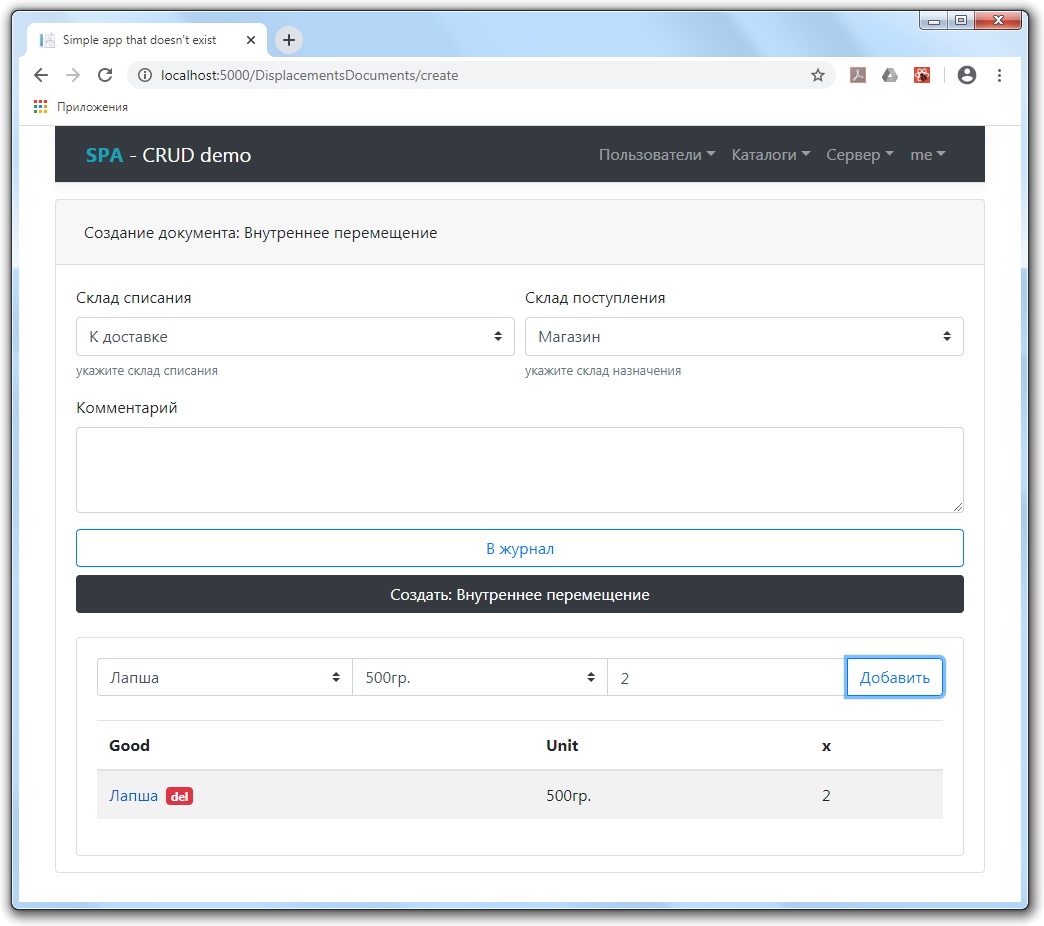Open the PDF extension icon
This screenshot has height=926, width=1044.
tap(858, 75)
